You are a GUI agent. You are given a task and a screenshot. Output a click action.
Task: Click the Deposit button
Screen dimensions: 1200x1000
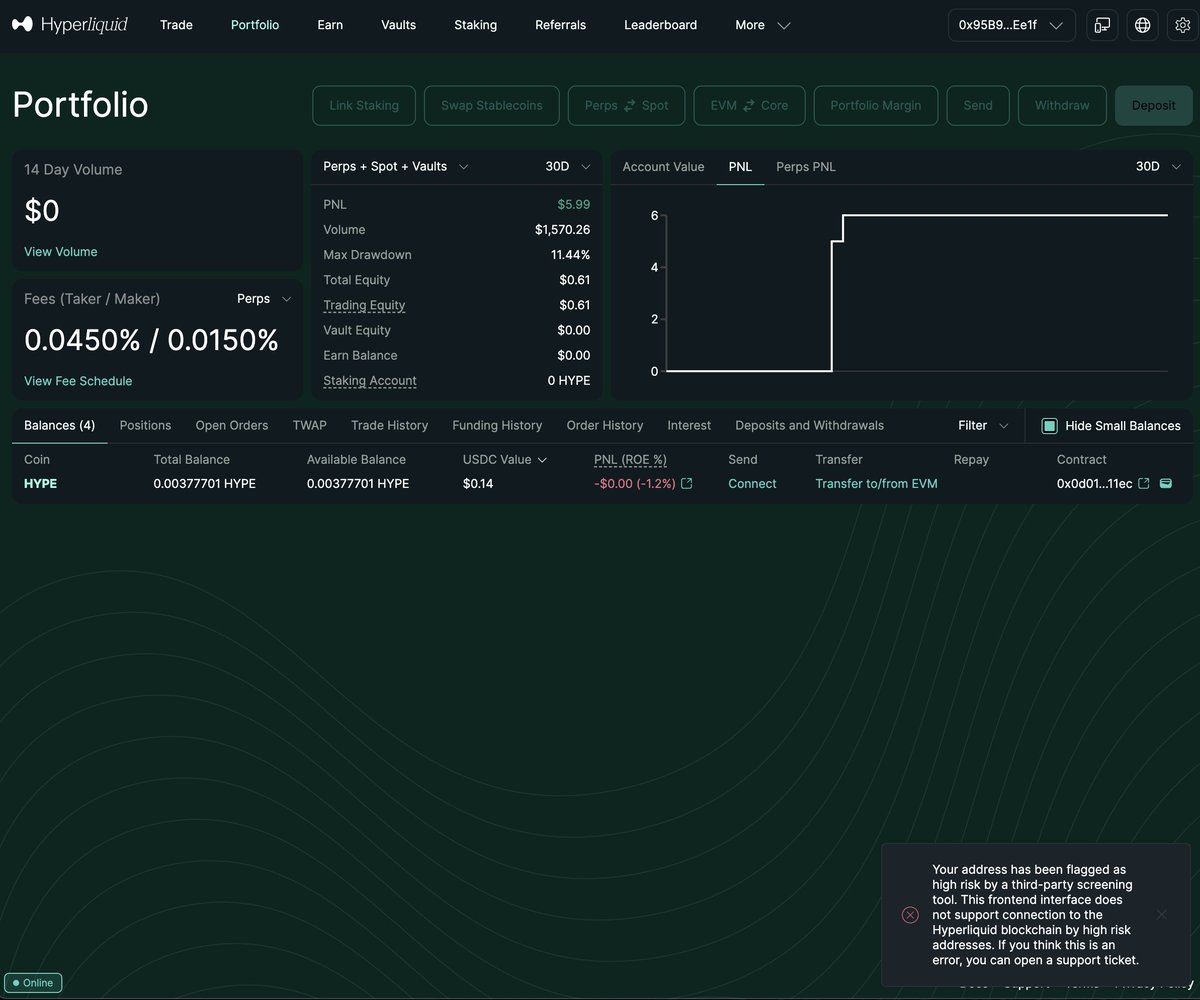1153,106
